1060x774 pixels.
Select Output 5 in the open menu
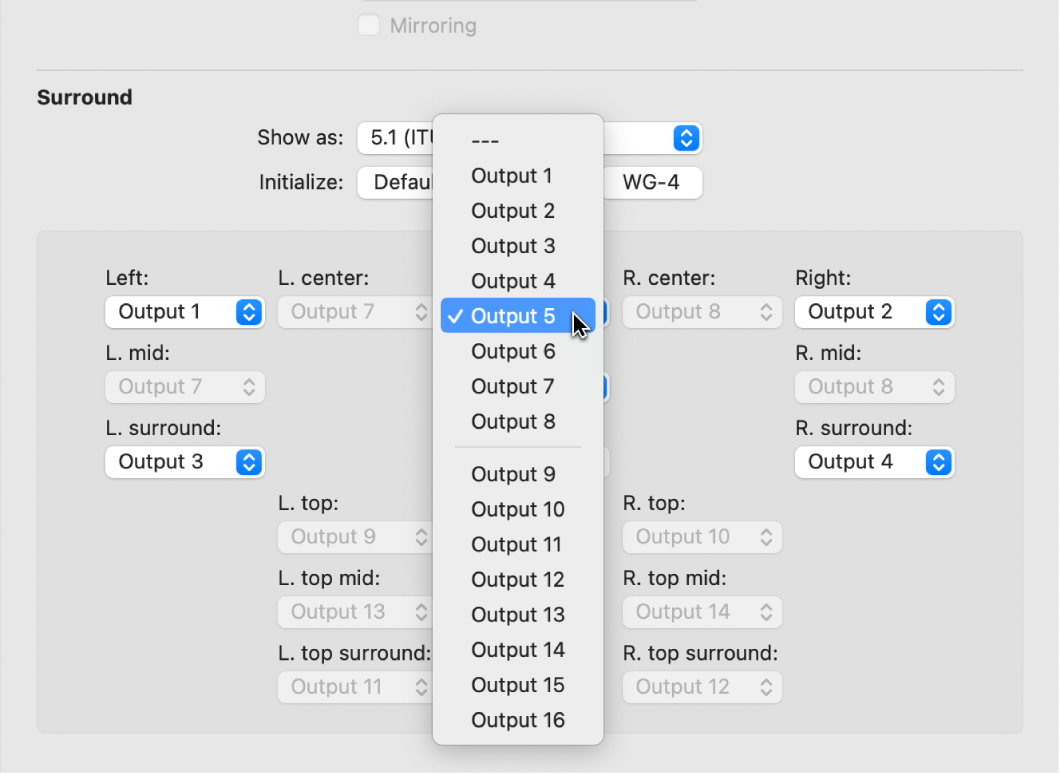click(512, 316)
